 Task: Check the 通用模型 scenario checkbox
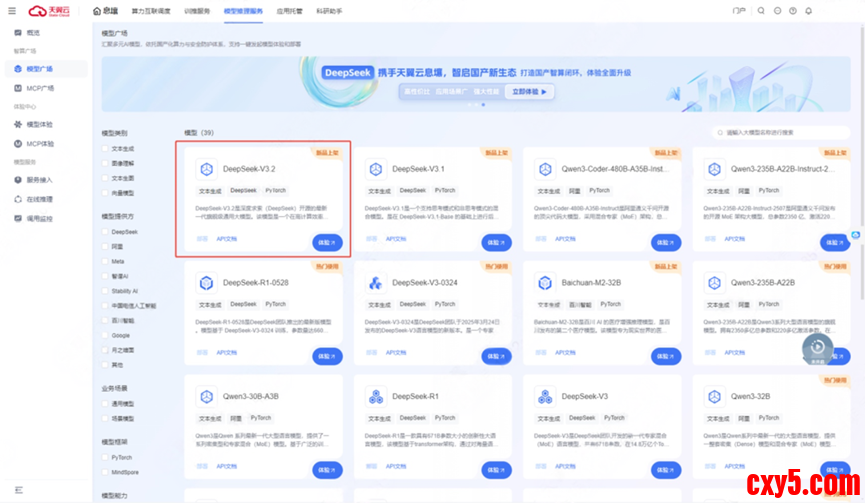[105, 404]
